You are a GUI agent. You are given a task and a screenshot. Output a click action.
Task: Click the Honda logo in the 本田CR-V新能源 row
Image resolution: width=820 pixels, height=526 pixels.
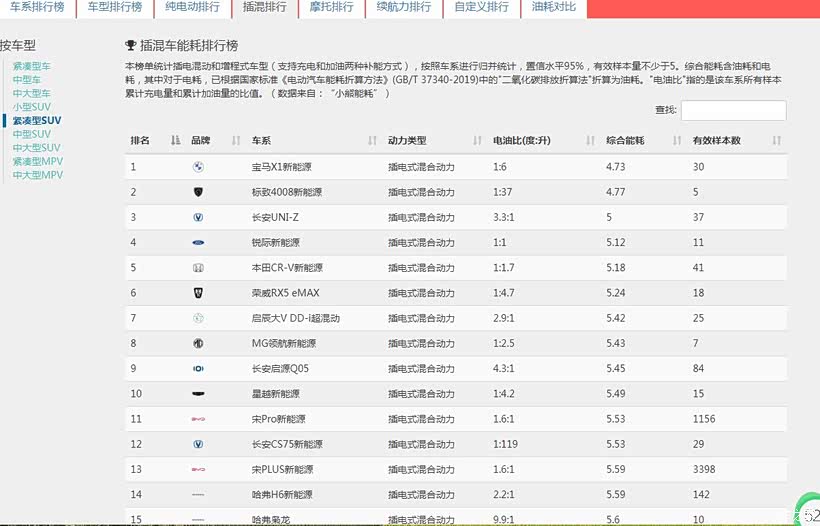click(198, 268)
